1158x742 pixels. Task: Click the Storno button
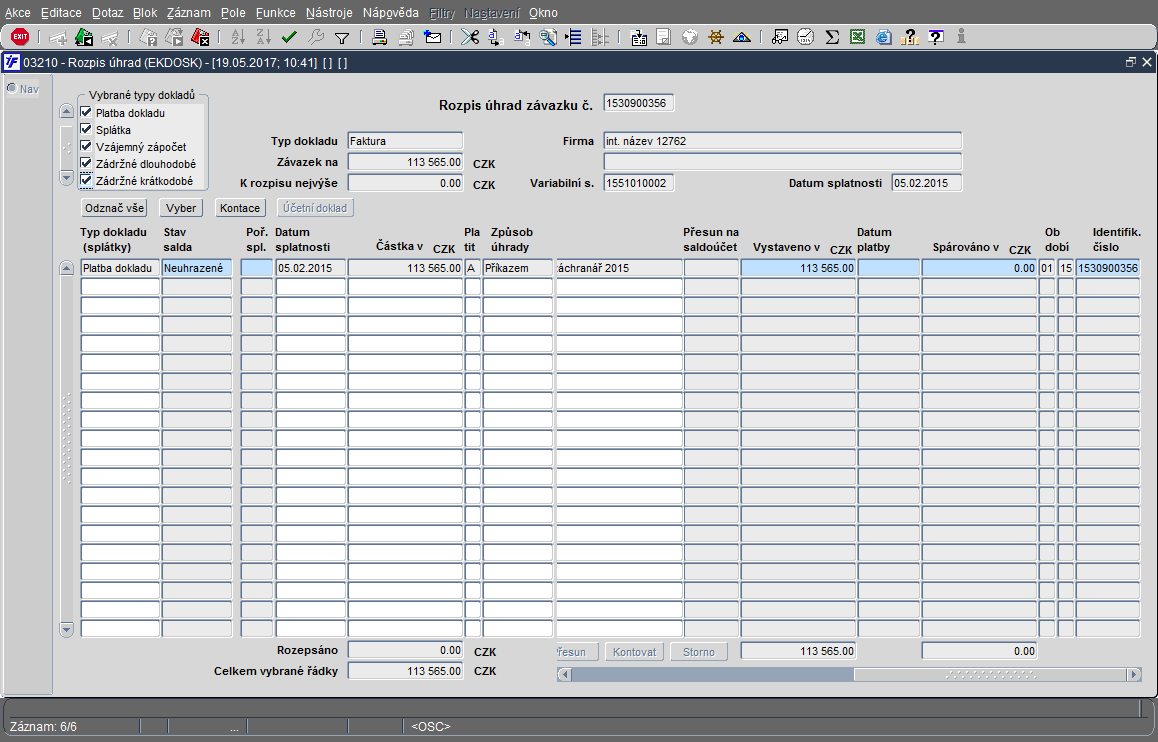699,652
